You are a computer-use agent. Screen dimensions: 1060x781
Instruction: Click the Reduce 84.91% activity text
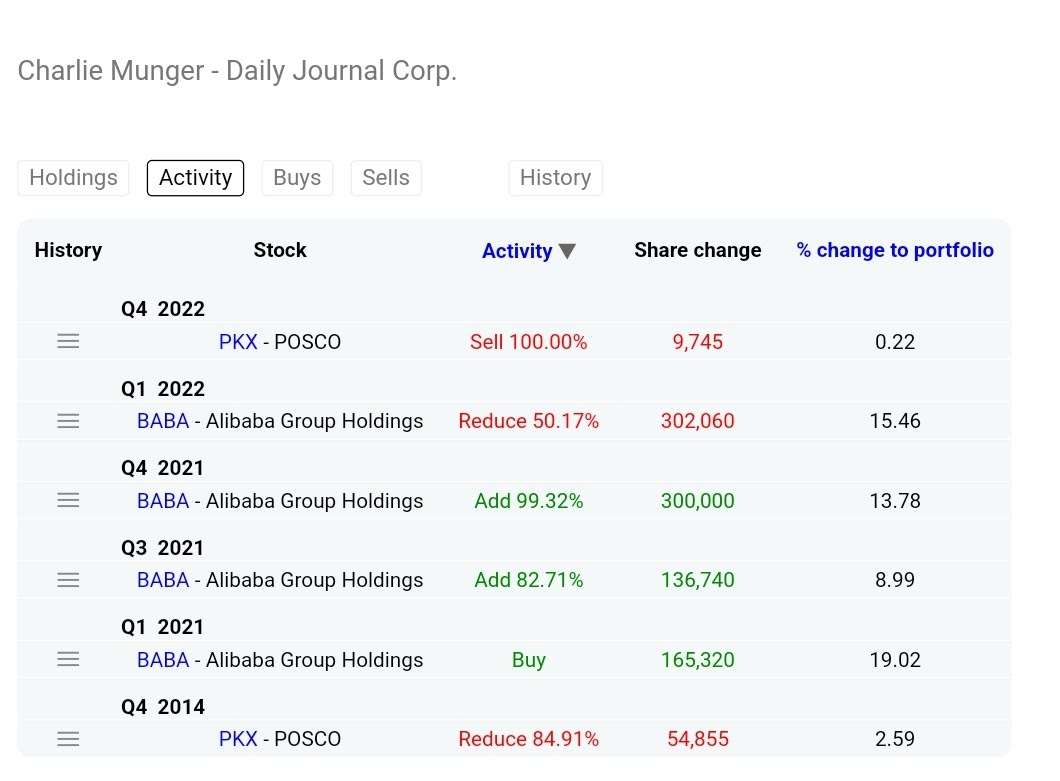click(x=529, y=739)
